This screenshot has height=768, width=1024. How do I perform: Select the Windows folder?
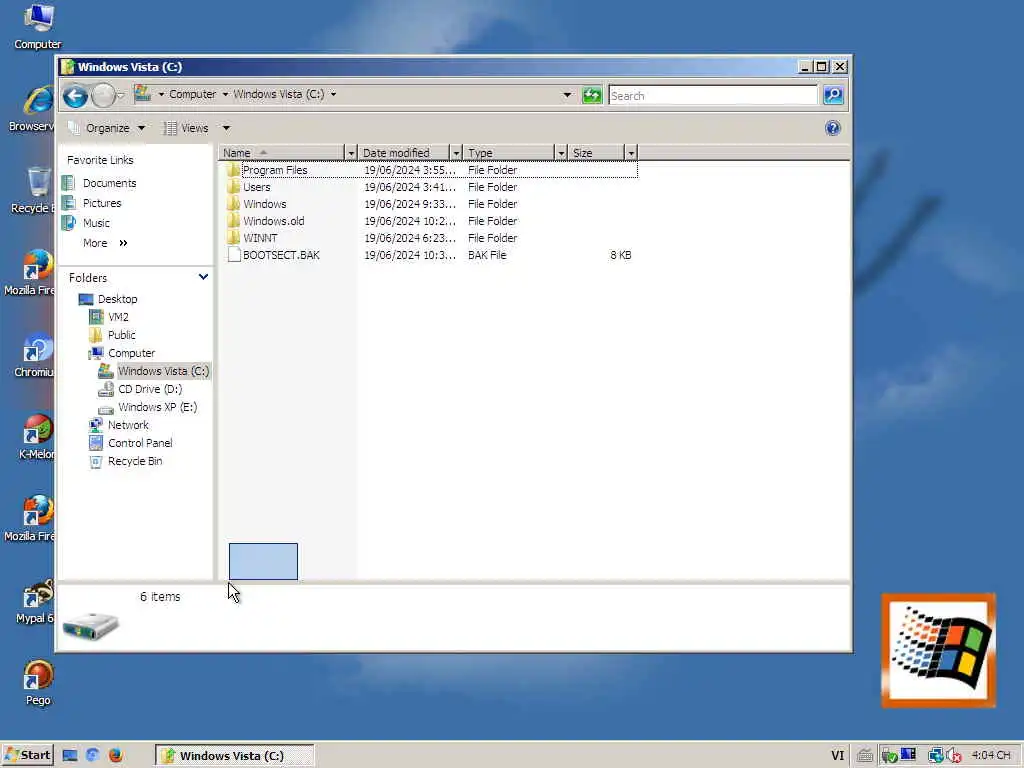(x=264, y=204)
